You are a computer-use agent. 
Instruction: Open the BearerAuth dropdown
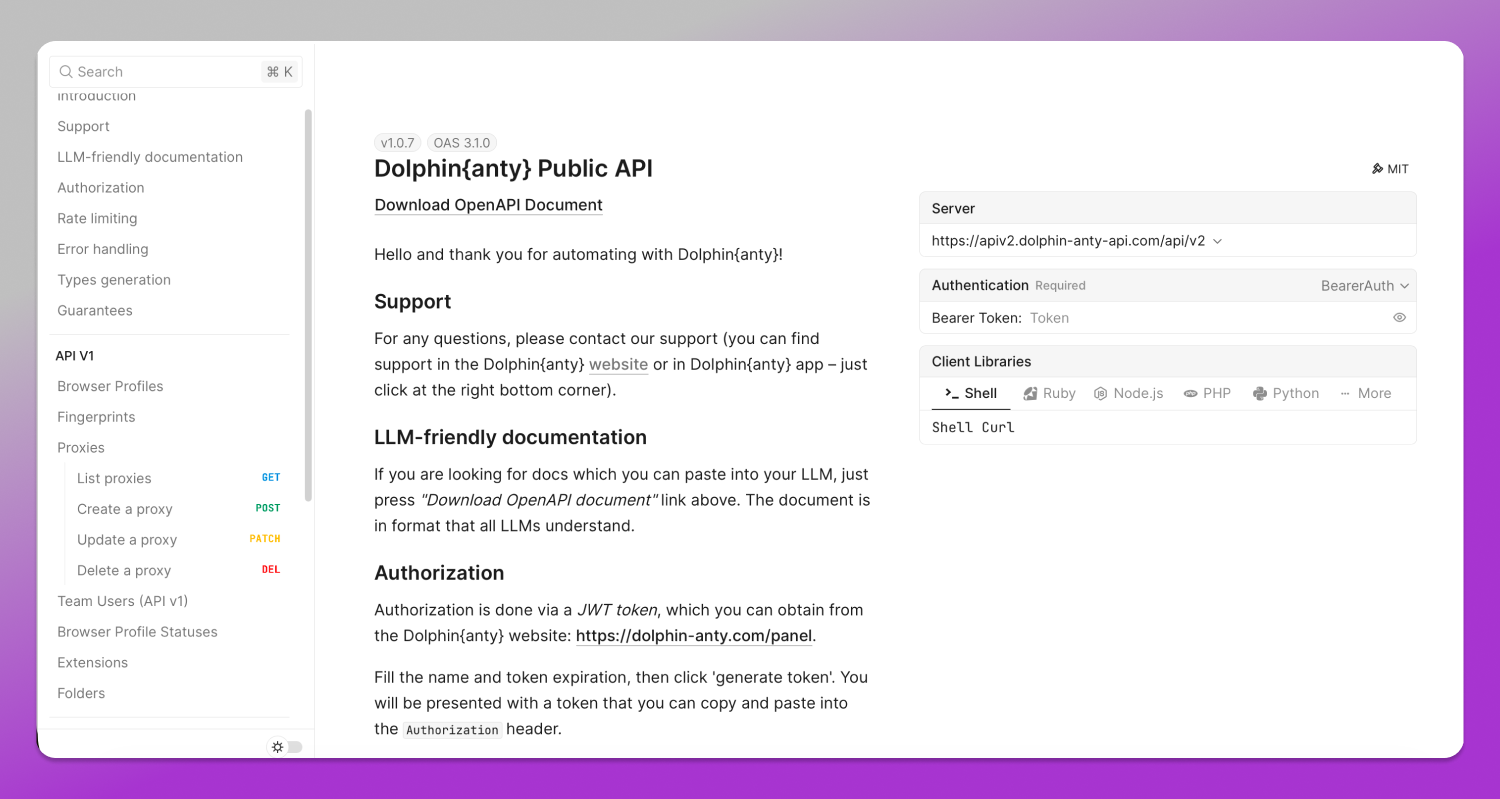click(1365, 285)
